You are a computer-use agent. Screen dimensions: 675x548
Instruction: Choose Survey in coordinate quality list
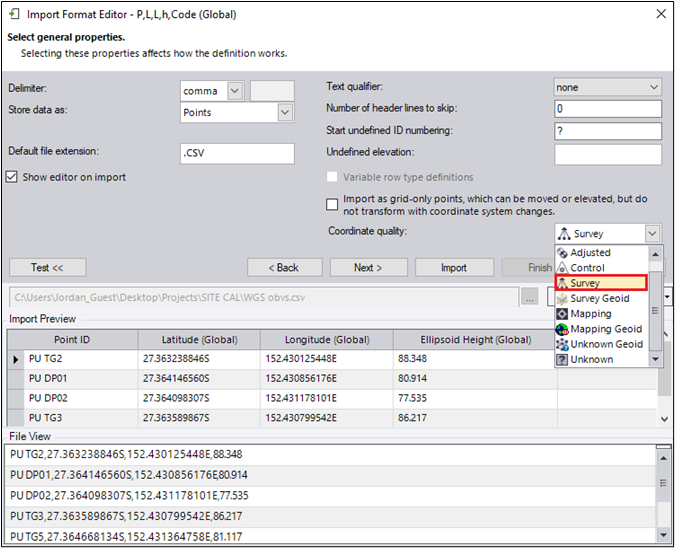click(601, 283)
